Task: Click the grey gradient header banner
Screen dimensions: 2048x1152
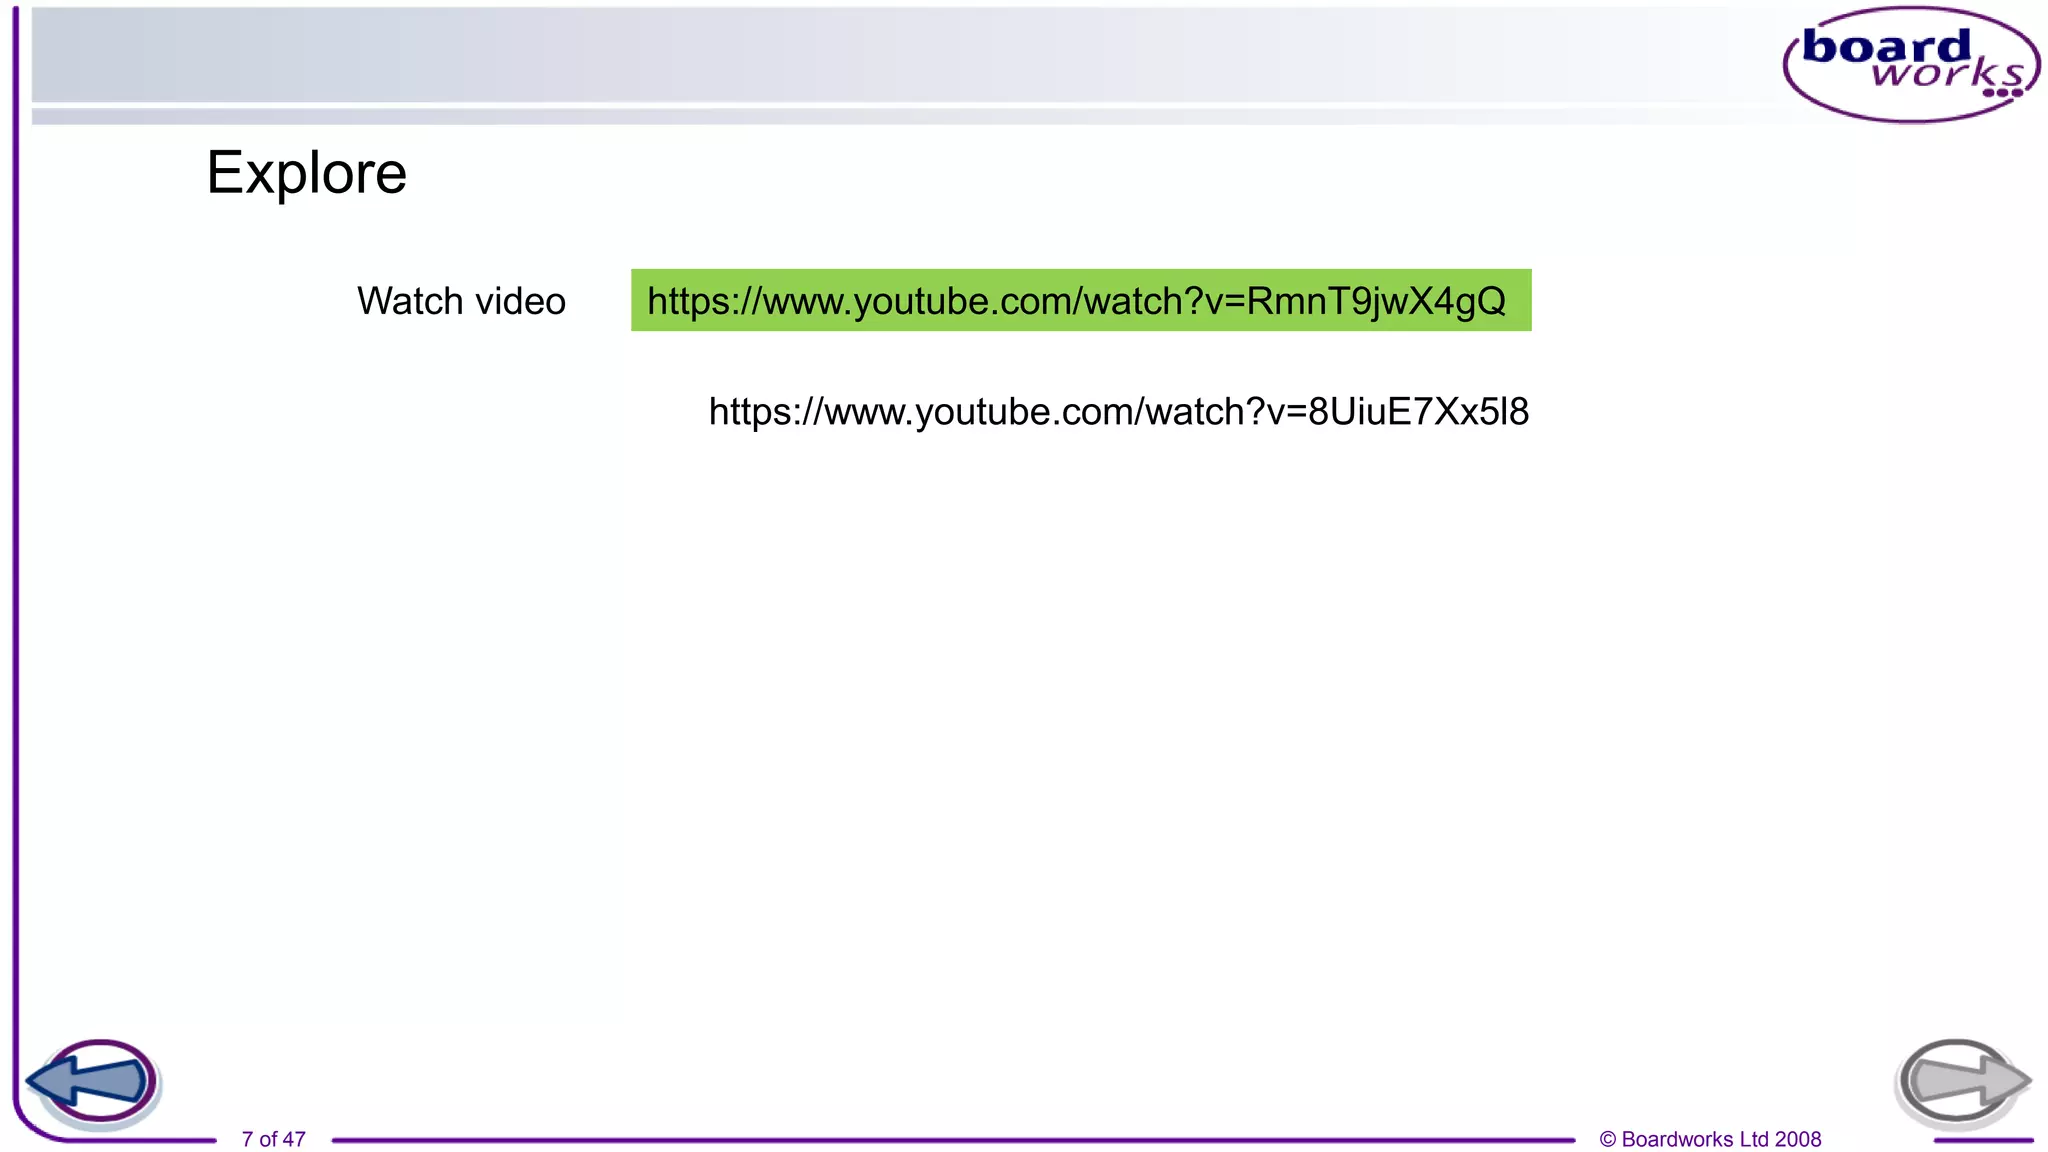Action: (900, 55)
